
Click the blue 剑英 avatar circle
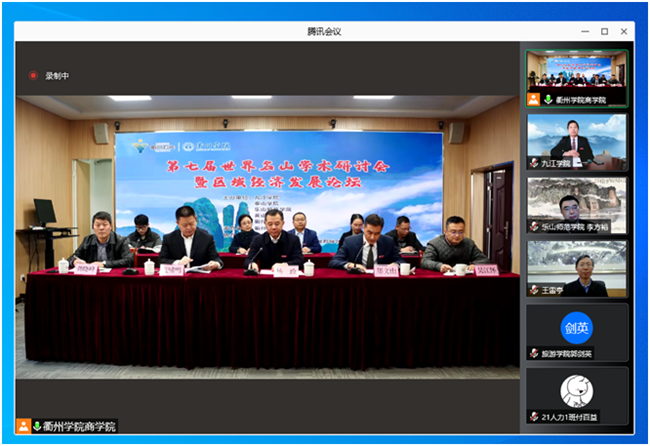point(577,326)
